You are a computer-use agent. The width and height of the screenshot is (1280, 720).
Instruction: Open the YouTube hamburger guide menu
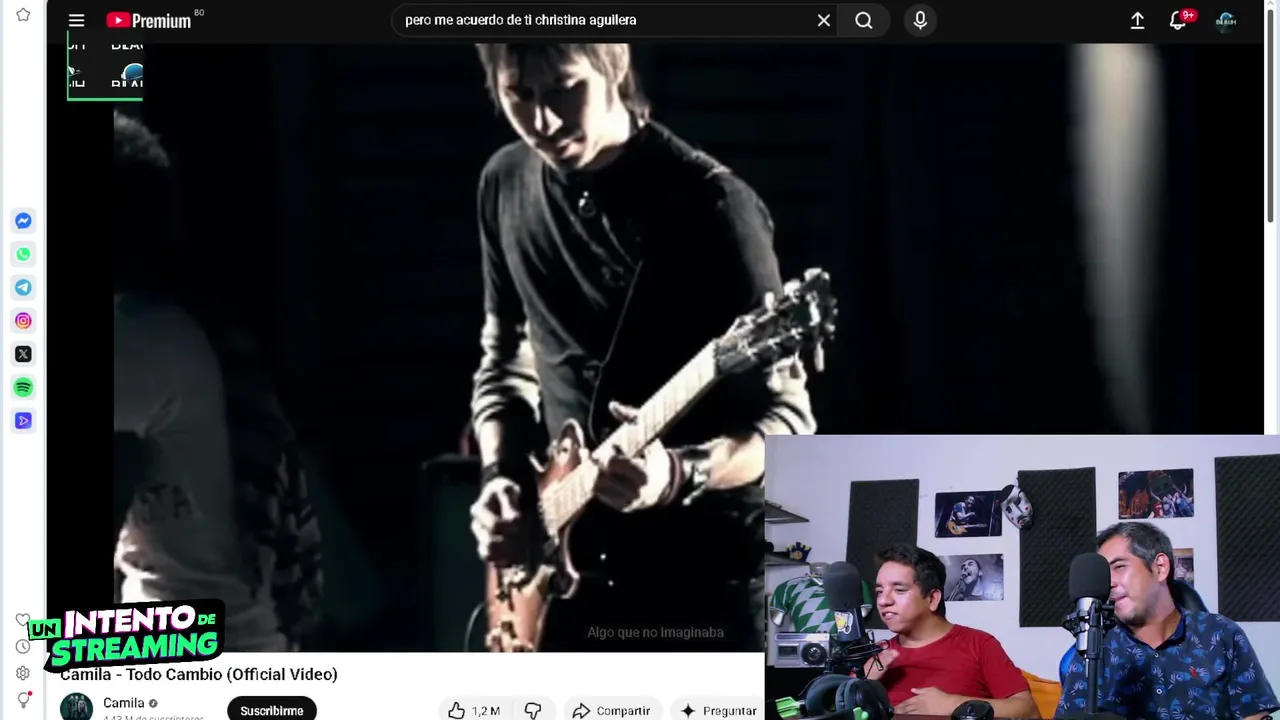[76, 20]
